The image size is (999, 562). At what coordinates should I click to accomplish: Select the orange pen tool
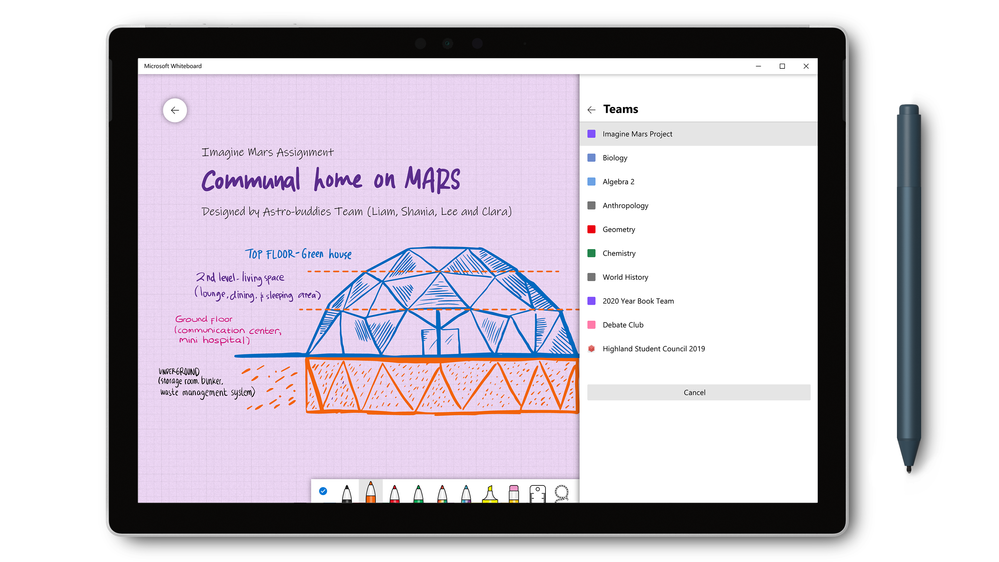click(370, 492)
